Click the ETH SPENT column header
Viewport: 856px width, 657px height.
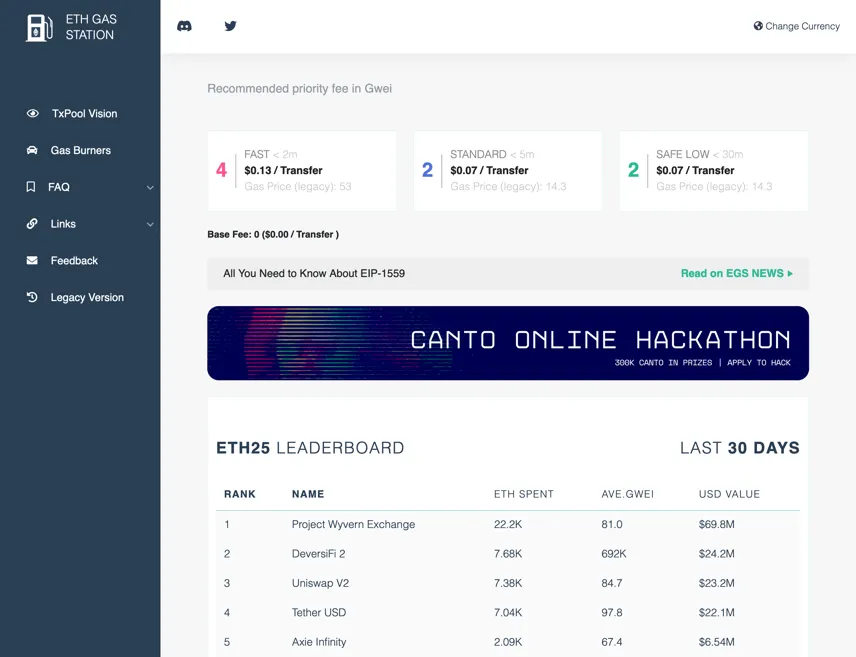pos(524,494)
